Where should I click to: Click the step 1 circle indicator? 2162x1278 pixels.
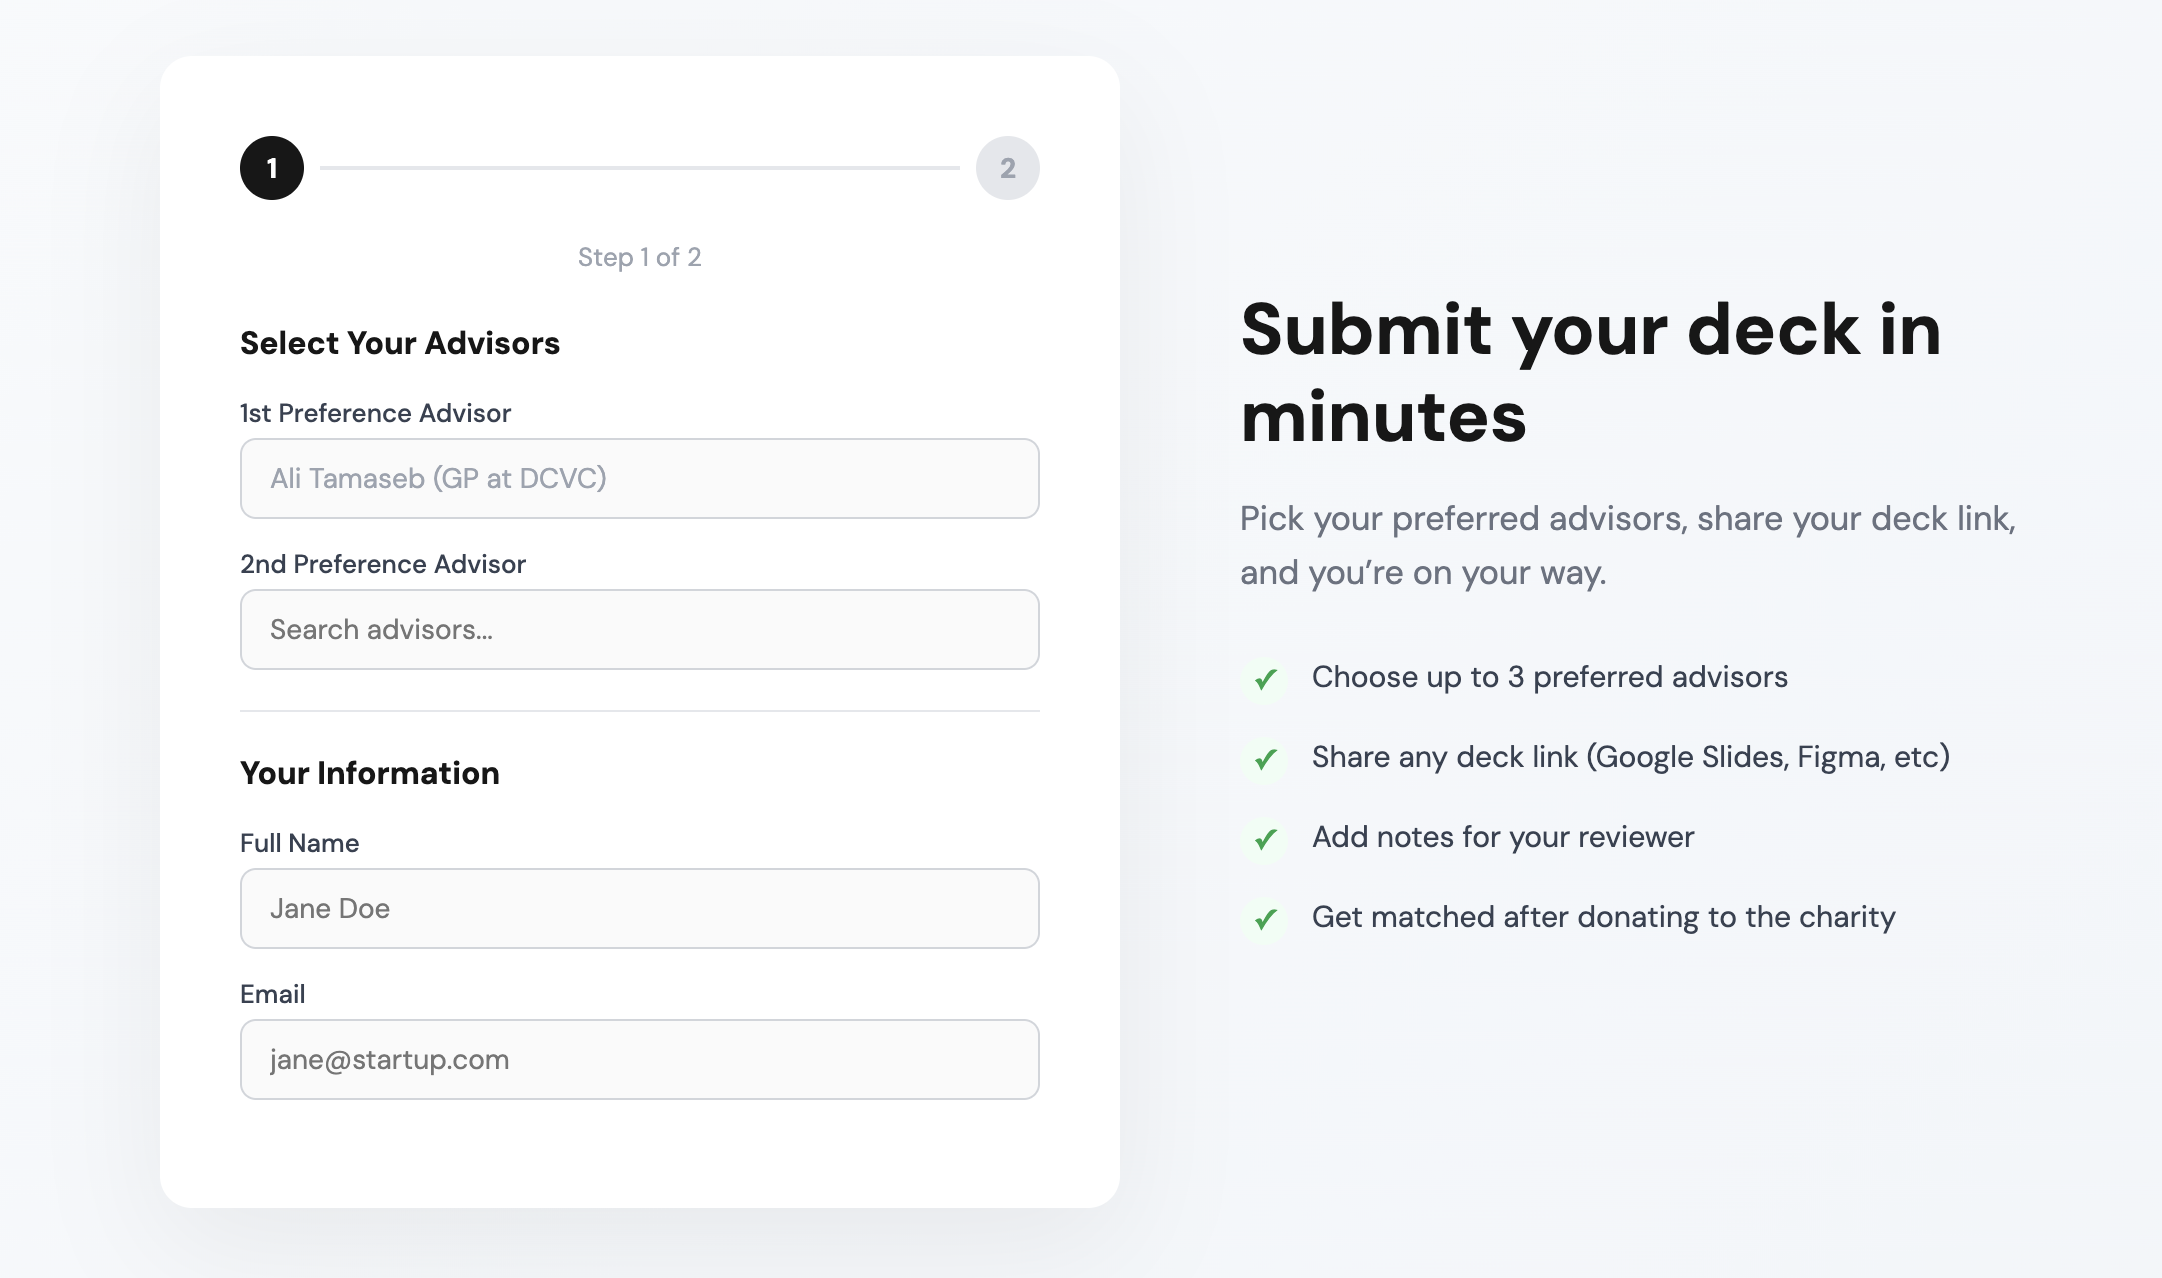click(272, 168)
